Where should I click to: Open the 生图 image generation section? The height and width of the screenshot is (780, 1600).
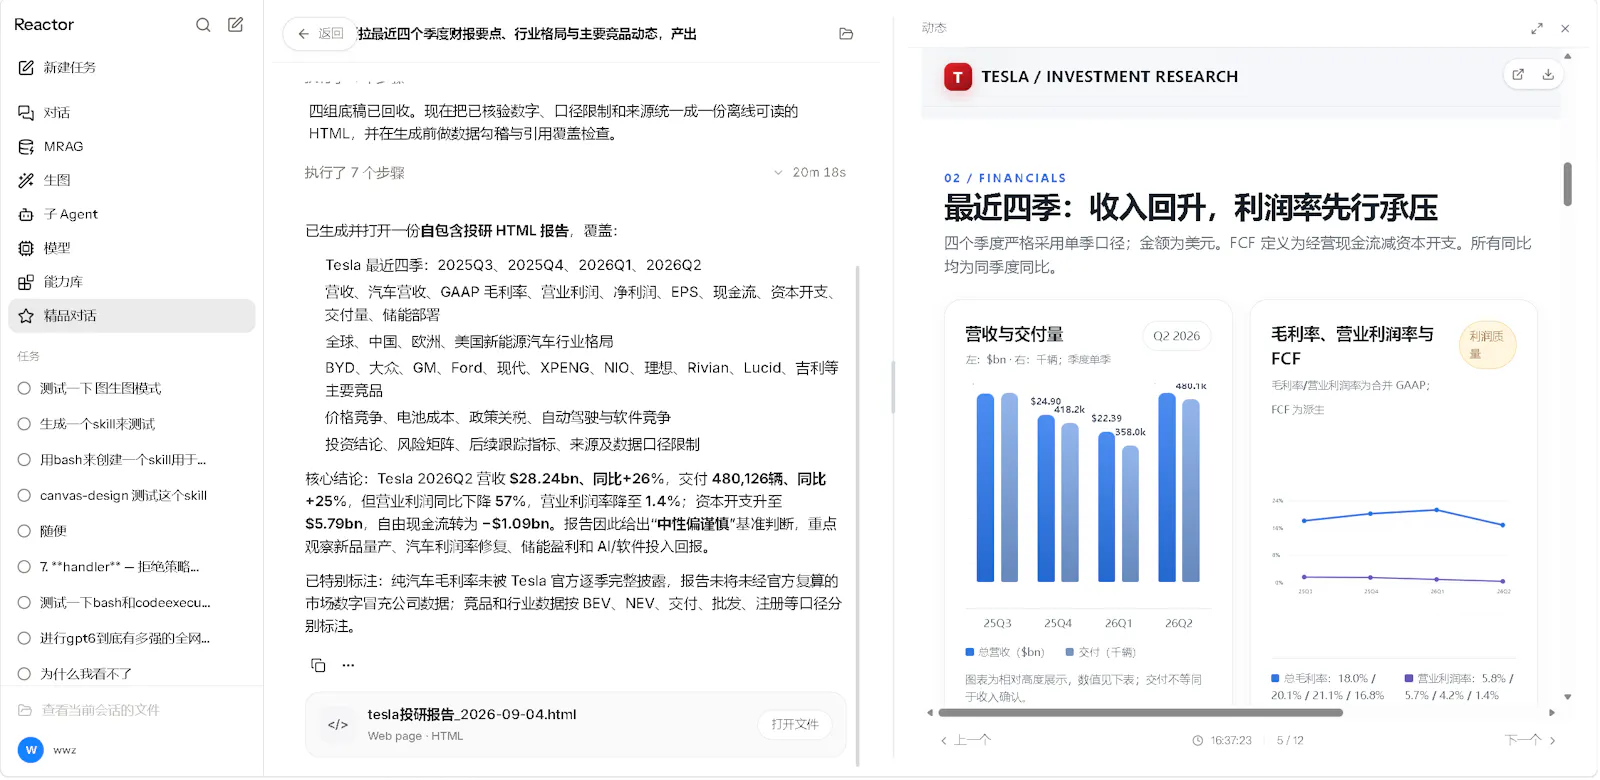pyautogui.click(x=132, y=181)
